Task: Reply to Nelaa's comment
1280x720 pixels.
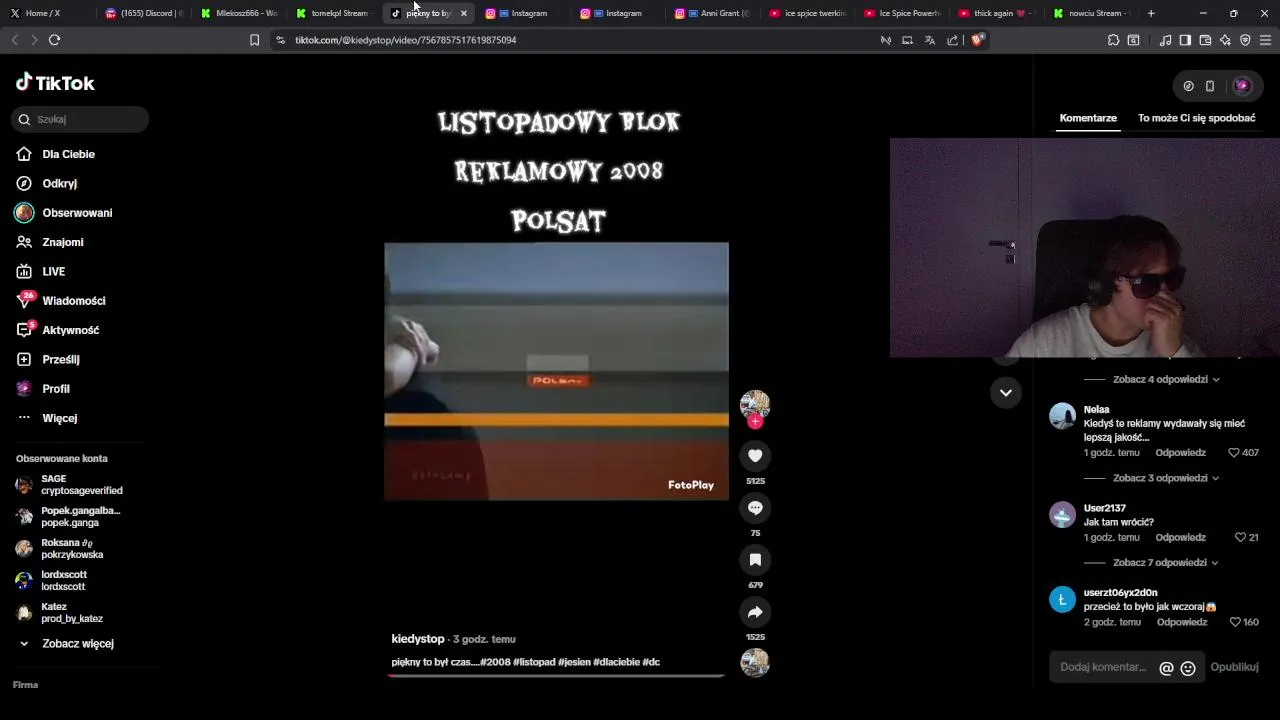Action: (x=1181, y=453)
